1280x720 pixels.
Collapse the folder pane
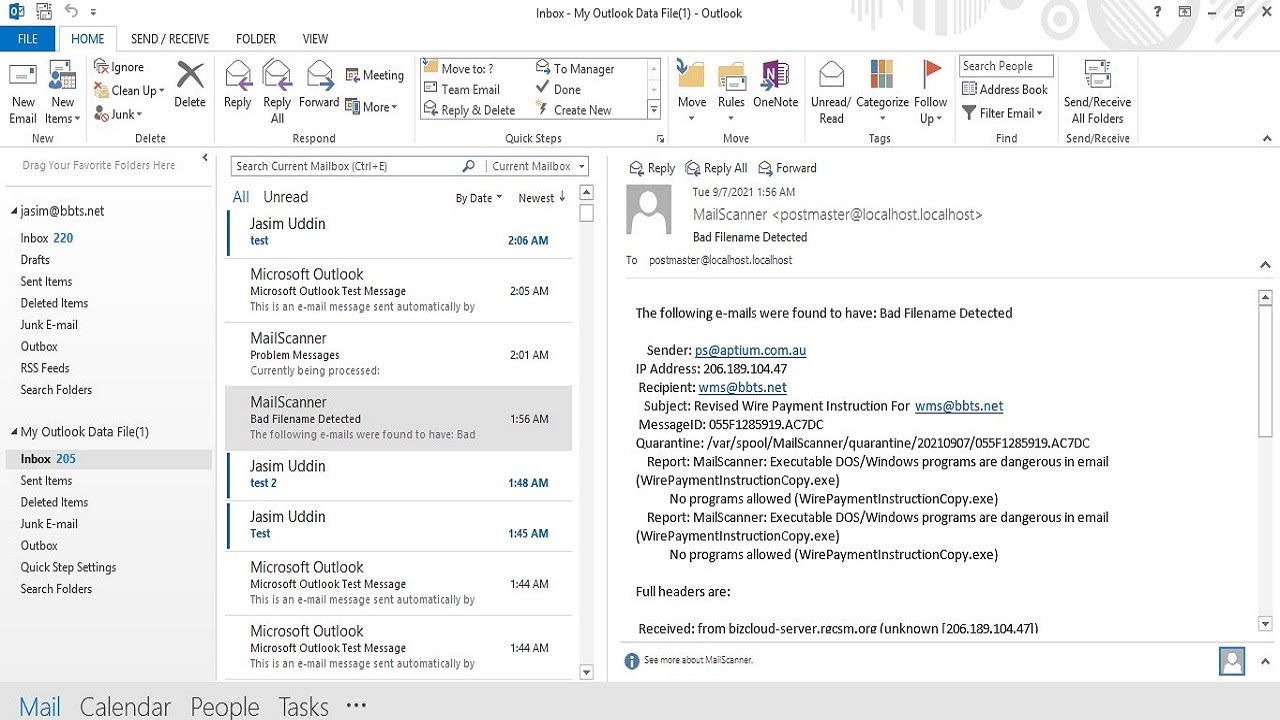[205, 158]
